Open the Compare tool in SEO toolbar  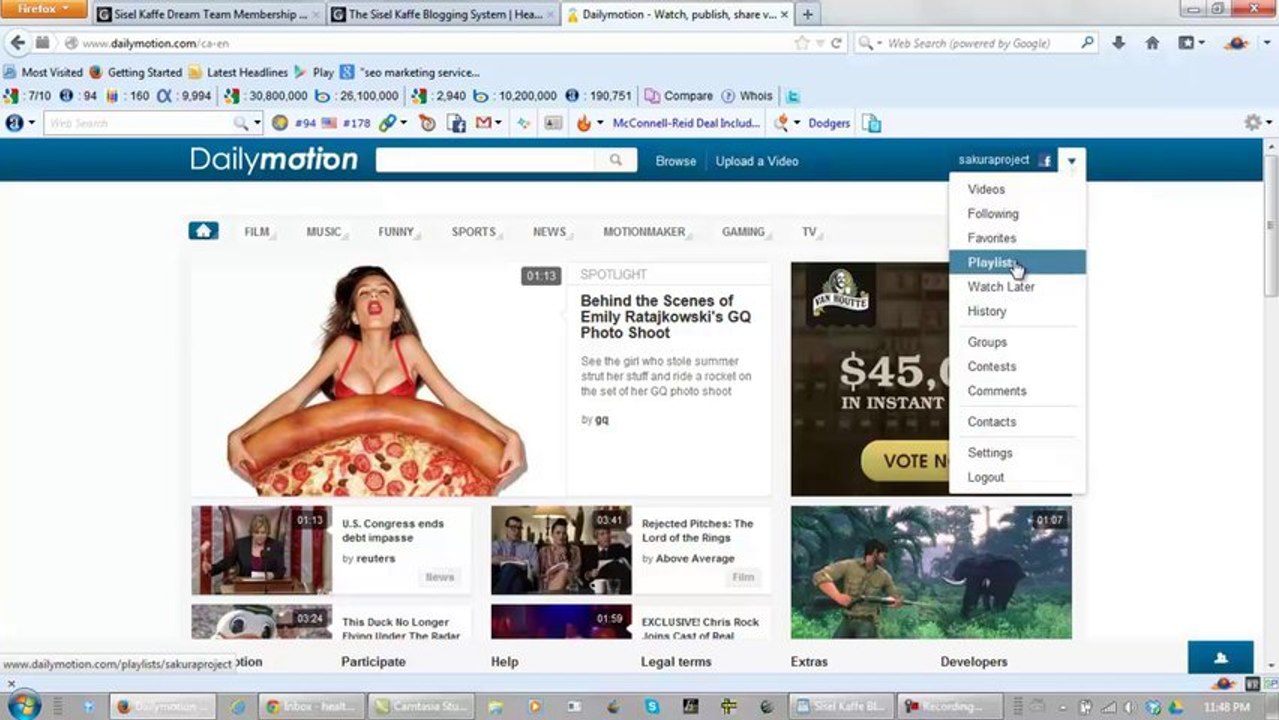679,96
